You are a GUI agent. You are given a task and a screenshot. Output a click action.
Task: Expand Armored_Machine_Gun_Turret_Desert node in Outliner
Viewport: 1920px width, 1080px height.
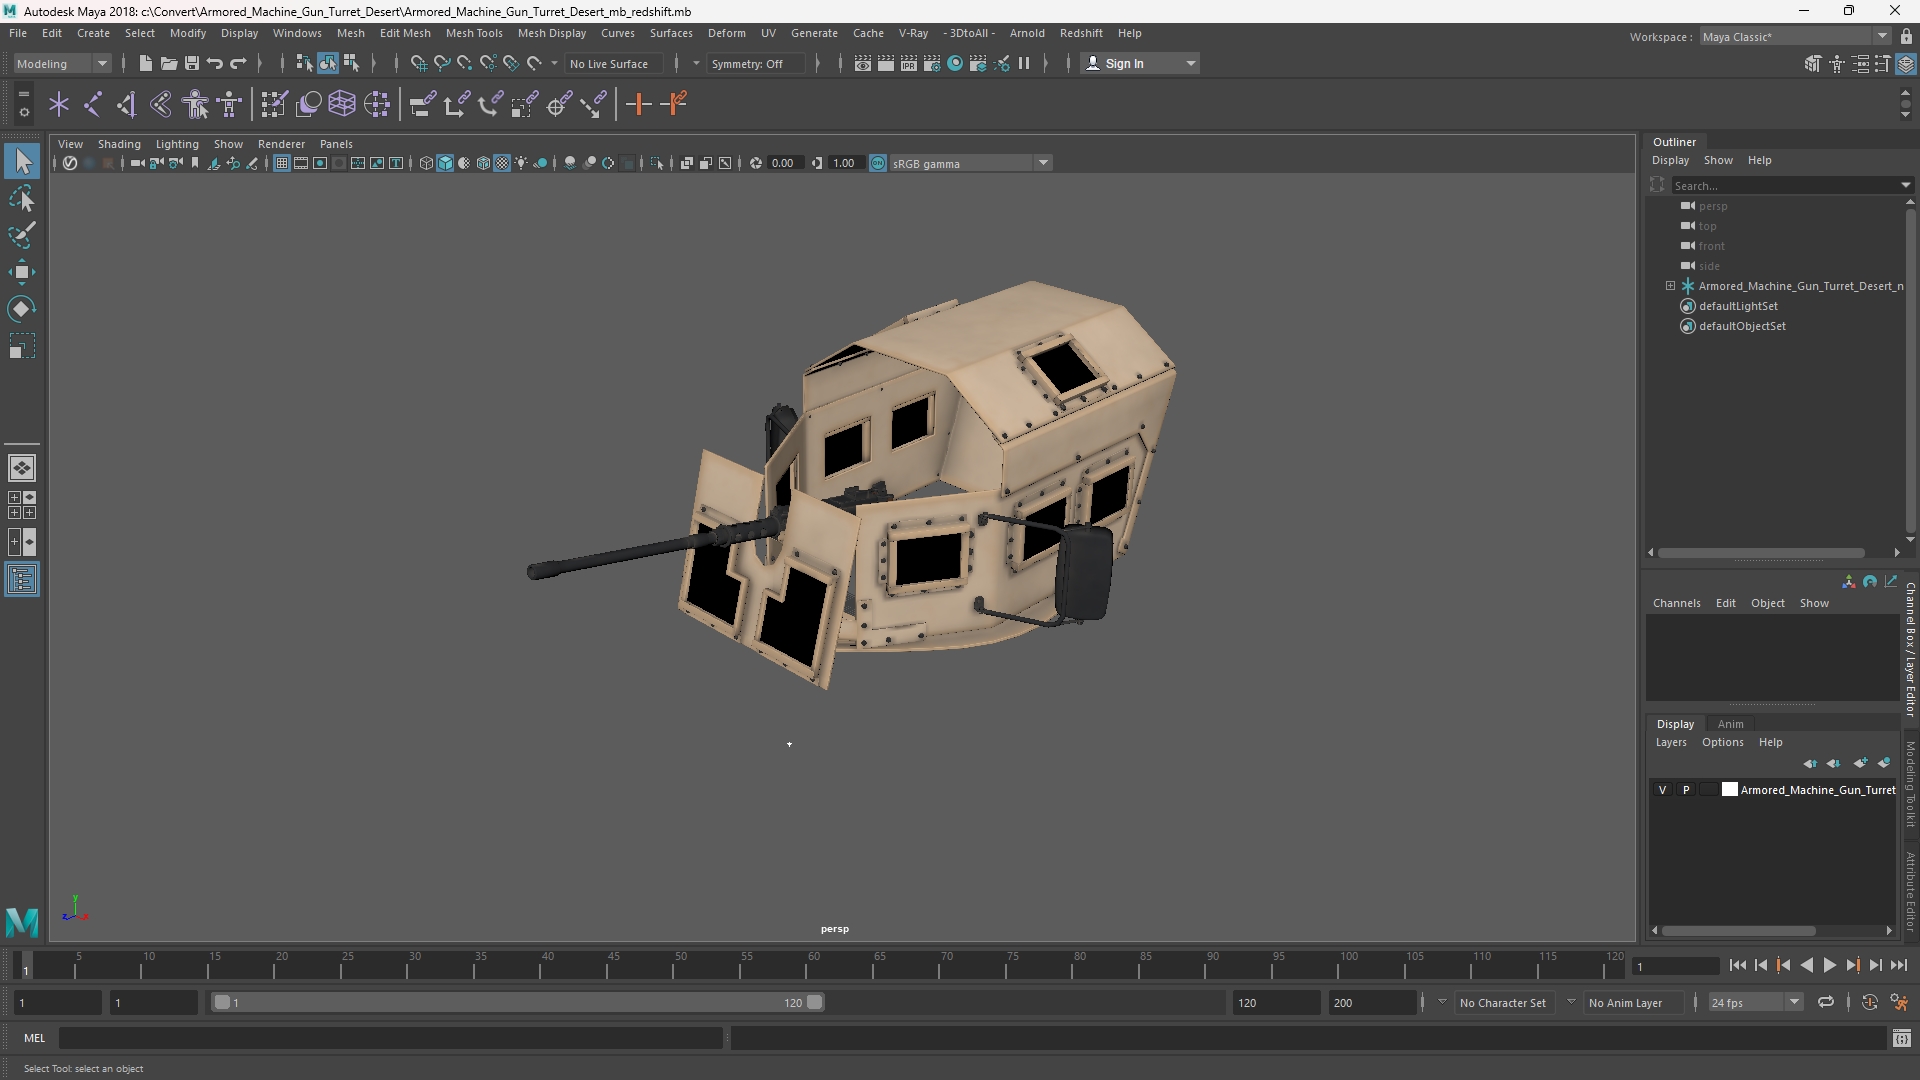[x=1670, y=286]
